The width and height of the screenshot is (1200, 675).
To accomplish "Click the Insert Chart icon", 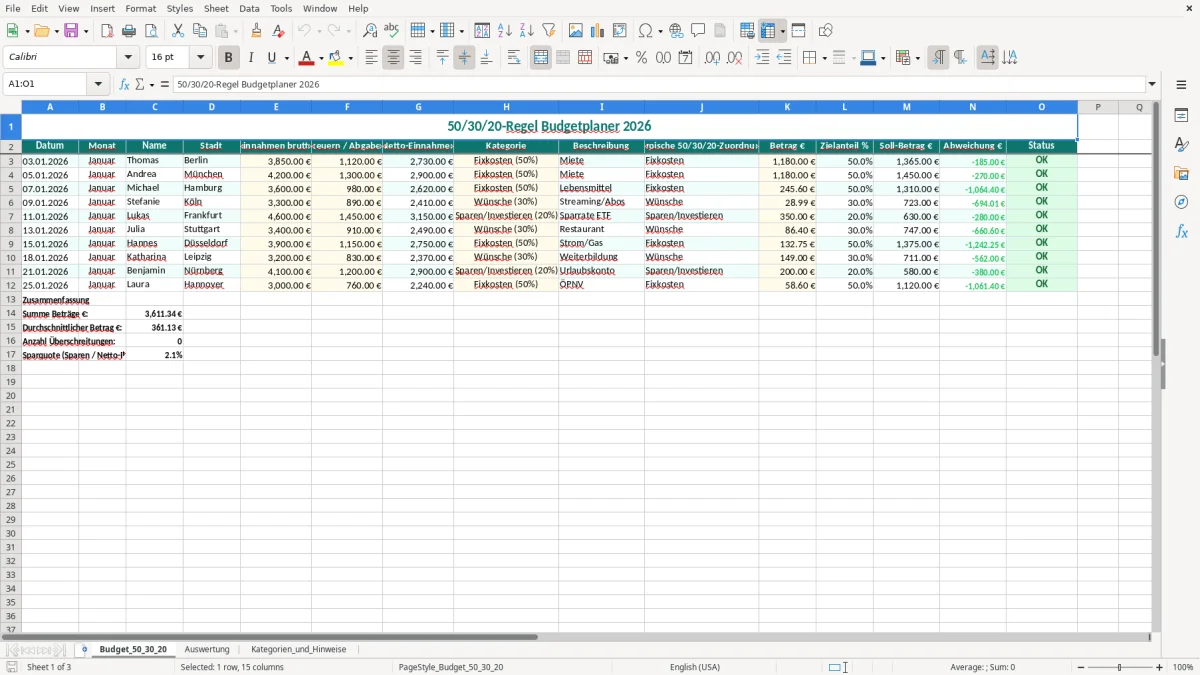I will click(598, 31).
